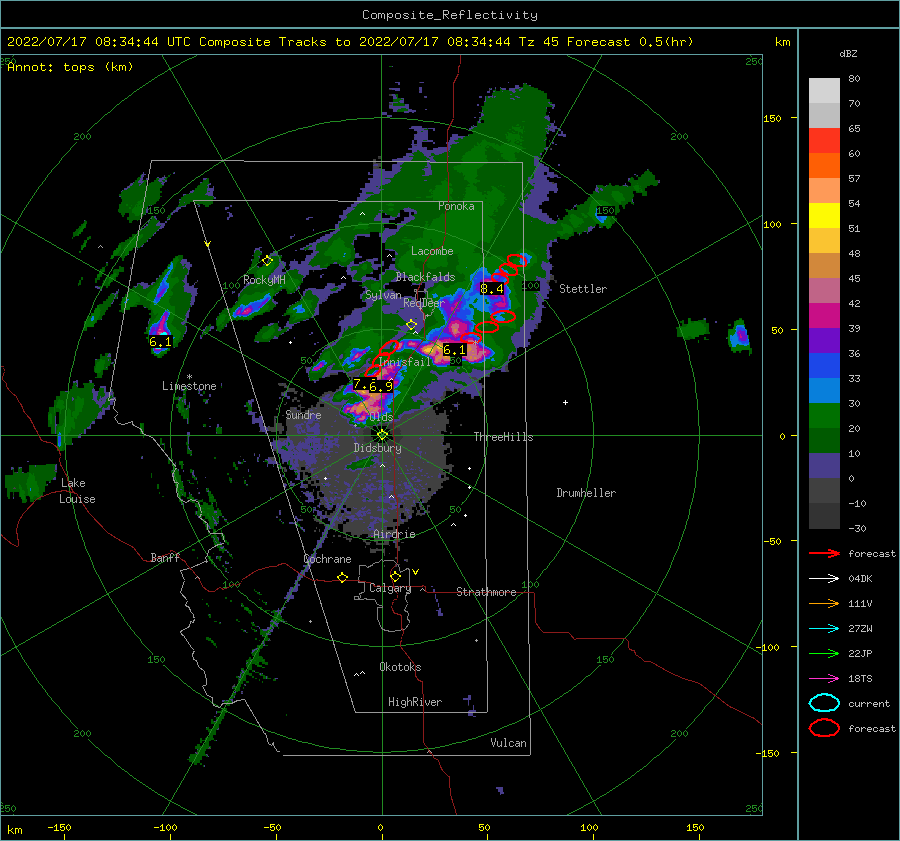Click the HighRiver town label
The height and width of the screenshot is (841, 900).
415,702
